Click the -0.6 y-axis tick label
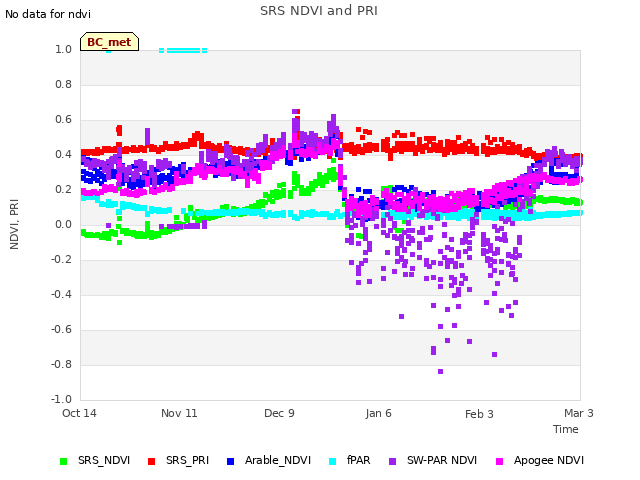 pyautogui.click(x=62, y=329)
